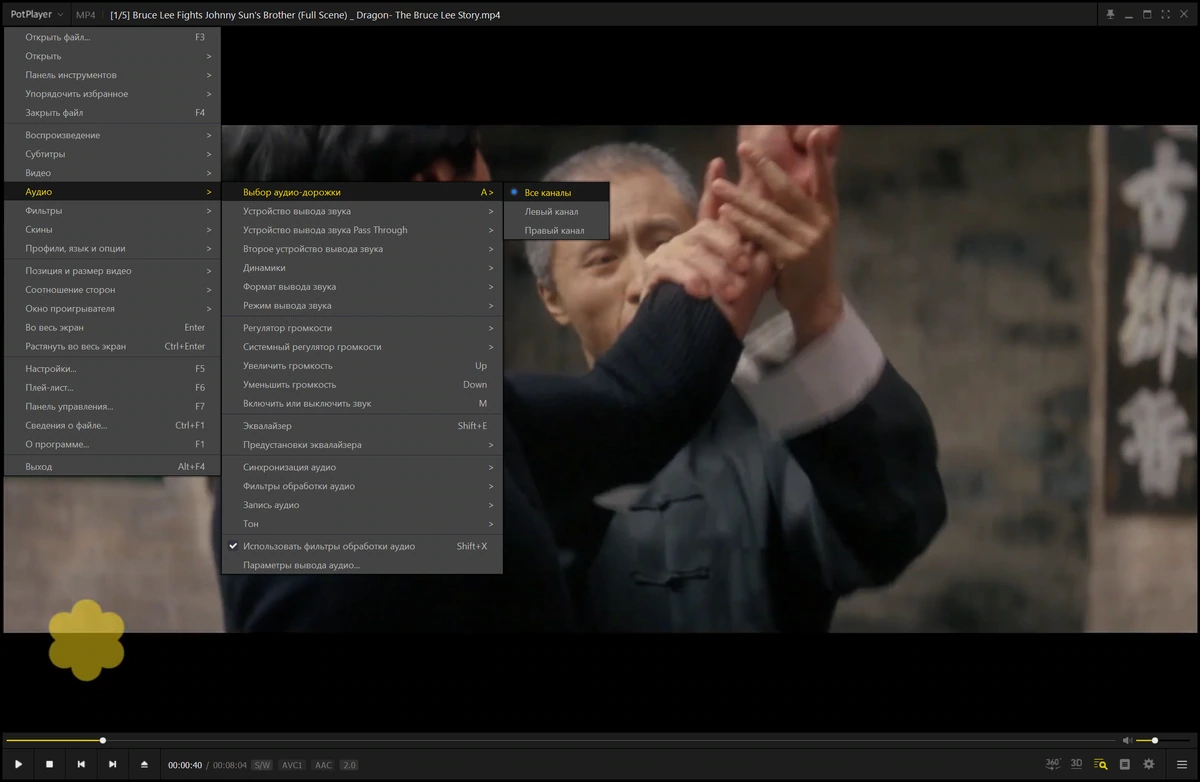Choose 'Закрыть файл' menu entry
The height and width of the screenshot is (782, 1200).
pos(112,113)
